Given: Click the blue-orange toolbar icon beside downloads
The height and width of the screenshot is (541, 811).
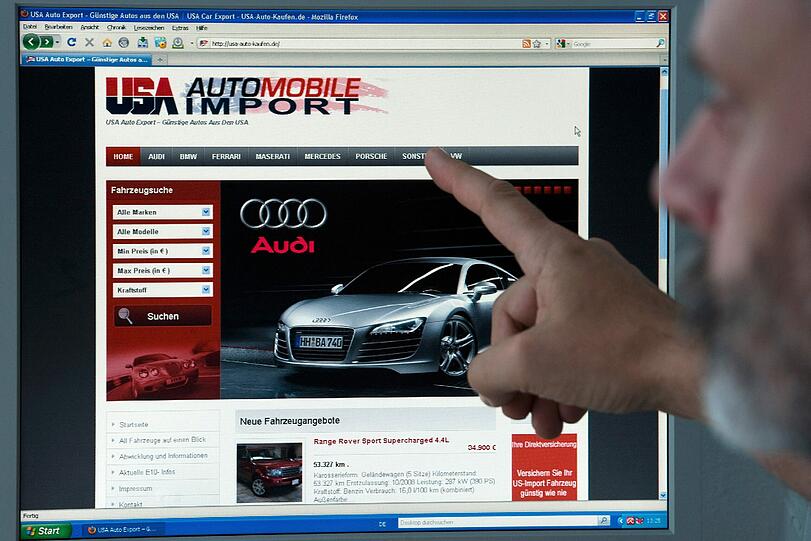Looking at the screenshot, I should point(160,43).
